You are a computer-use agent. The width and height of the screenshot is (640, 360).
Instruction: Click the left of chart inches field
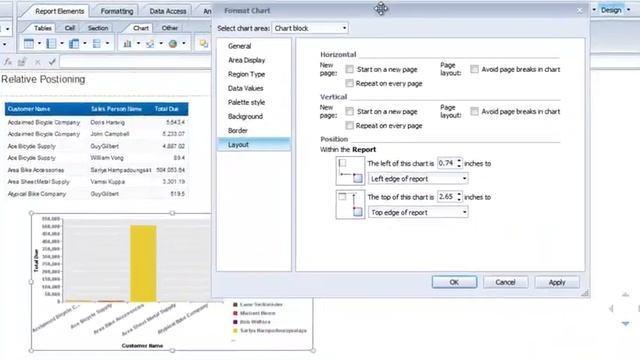pyautogui.click(x=446, y=163)
